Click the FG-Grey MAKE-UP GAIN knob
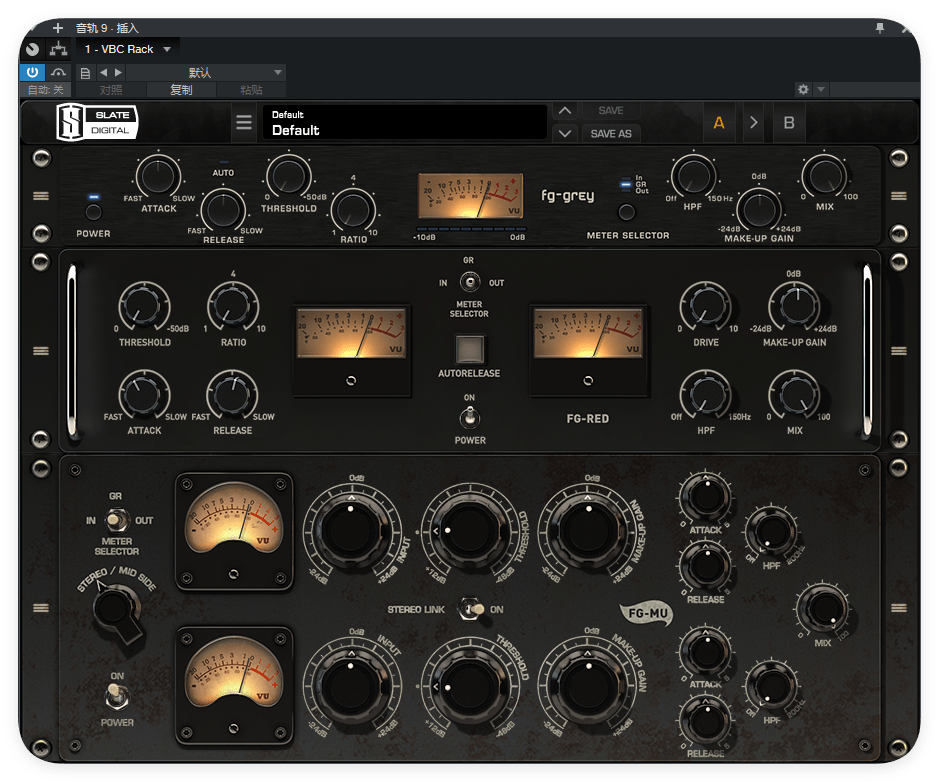The height and width of the screenshot is (782, 939). tap(759, 210)
